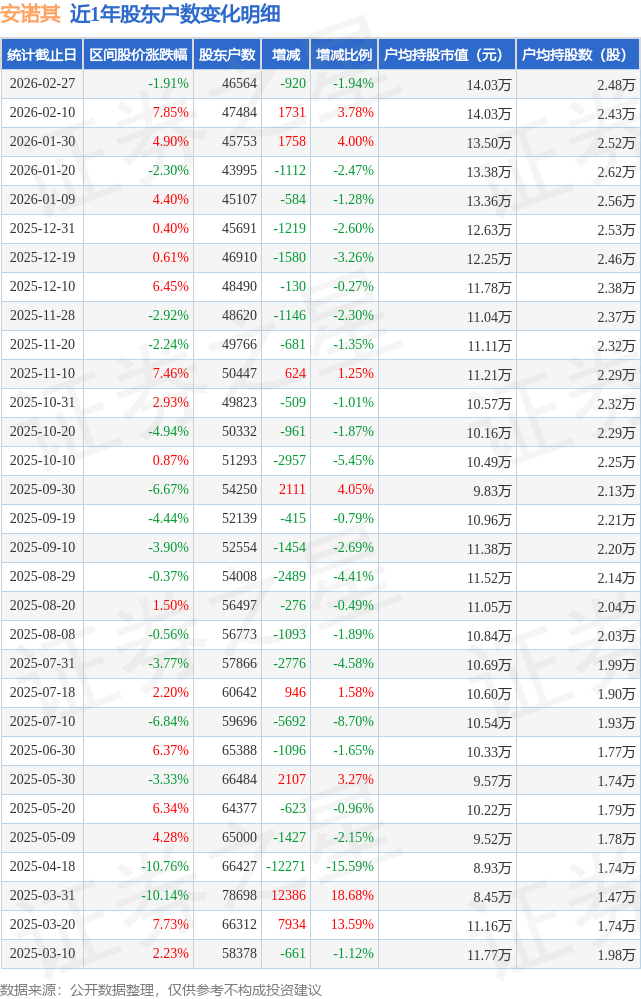
Task: Click the 区间股价涨跌幅 column header
Action: 138,55
